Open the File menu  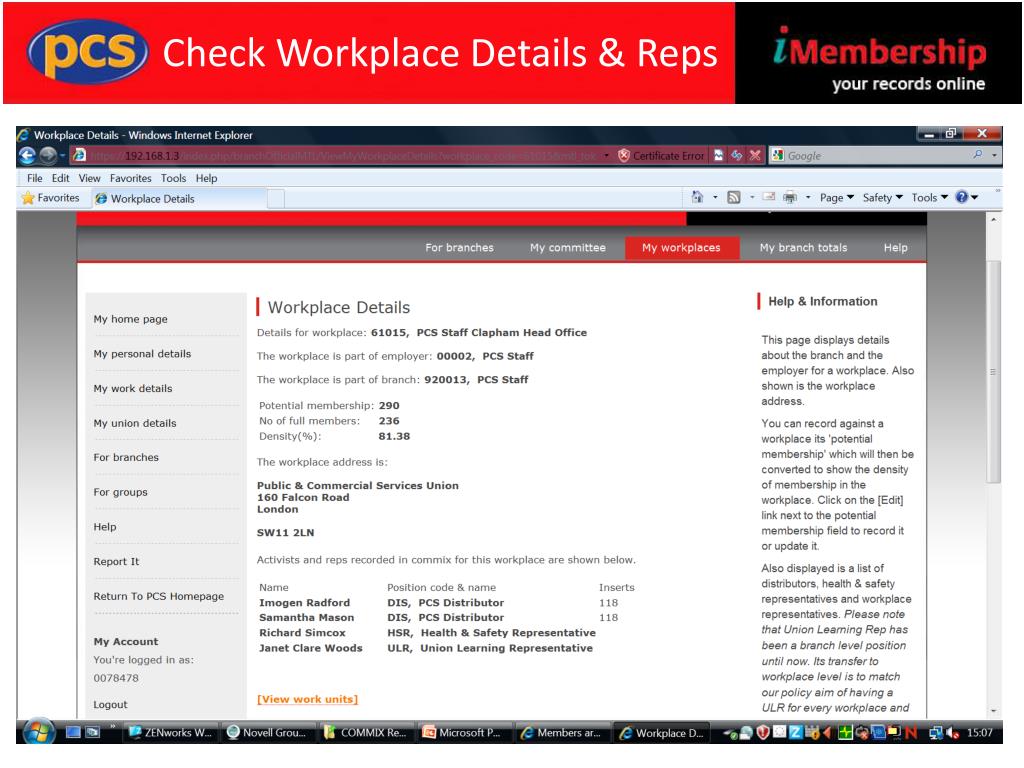pos(35,178)
